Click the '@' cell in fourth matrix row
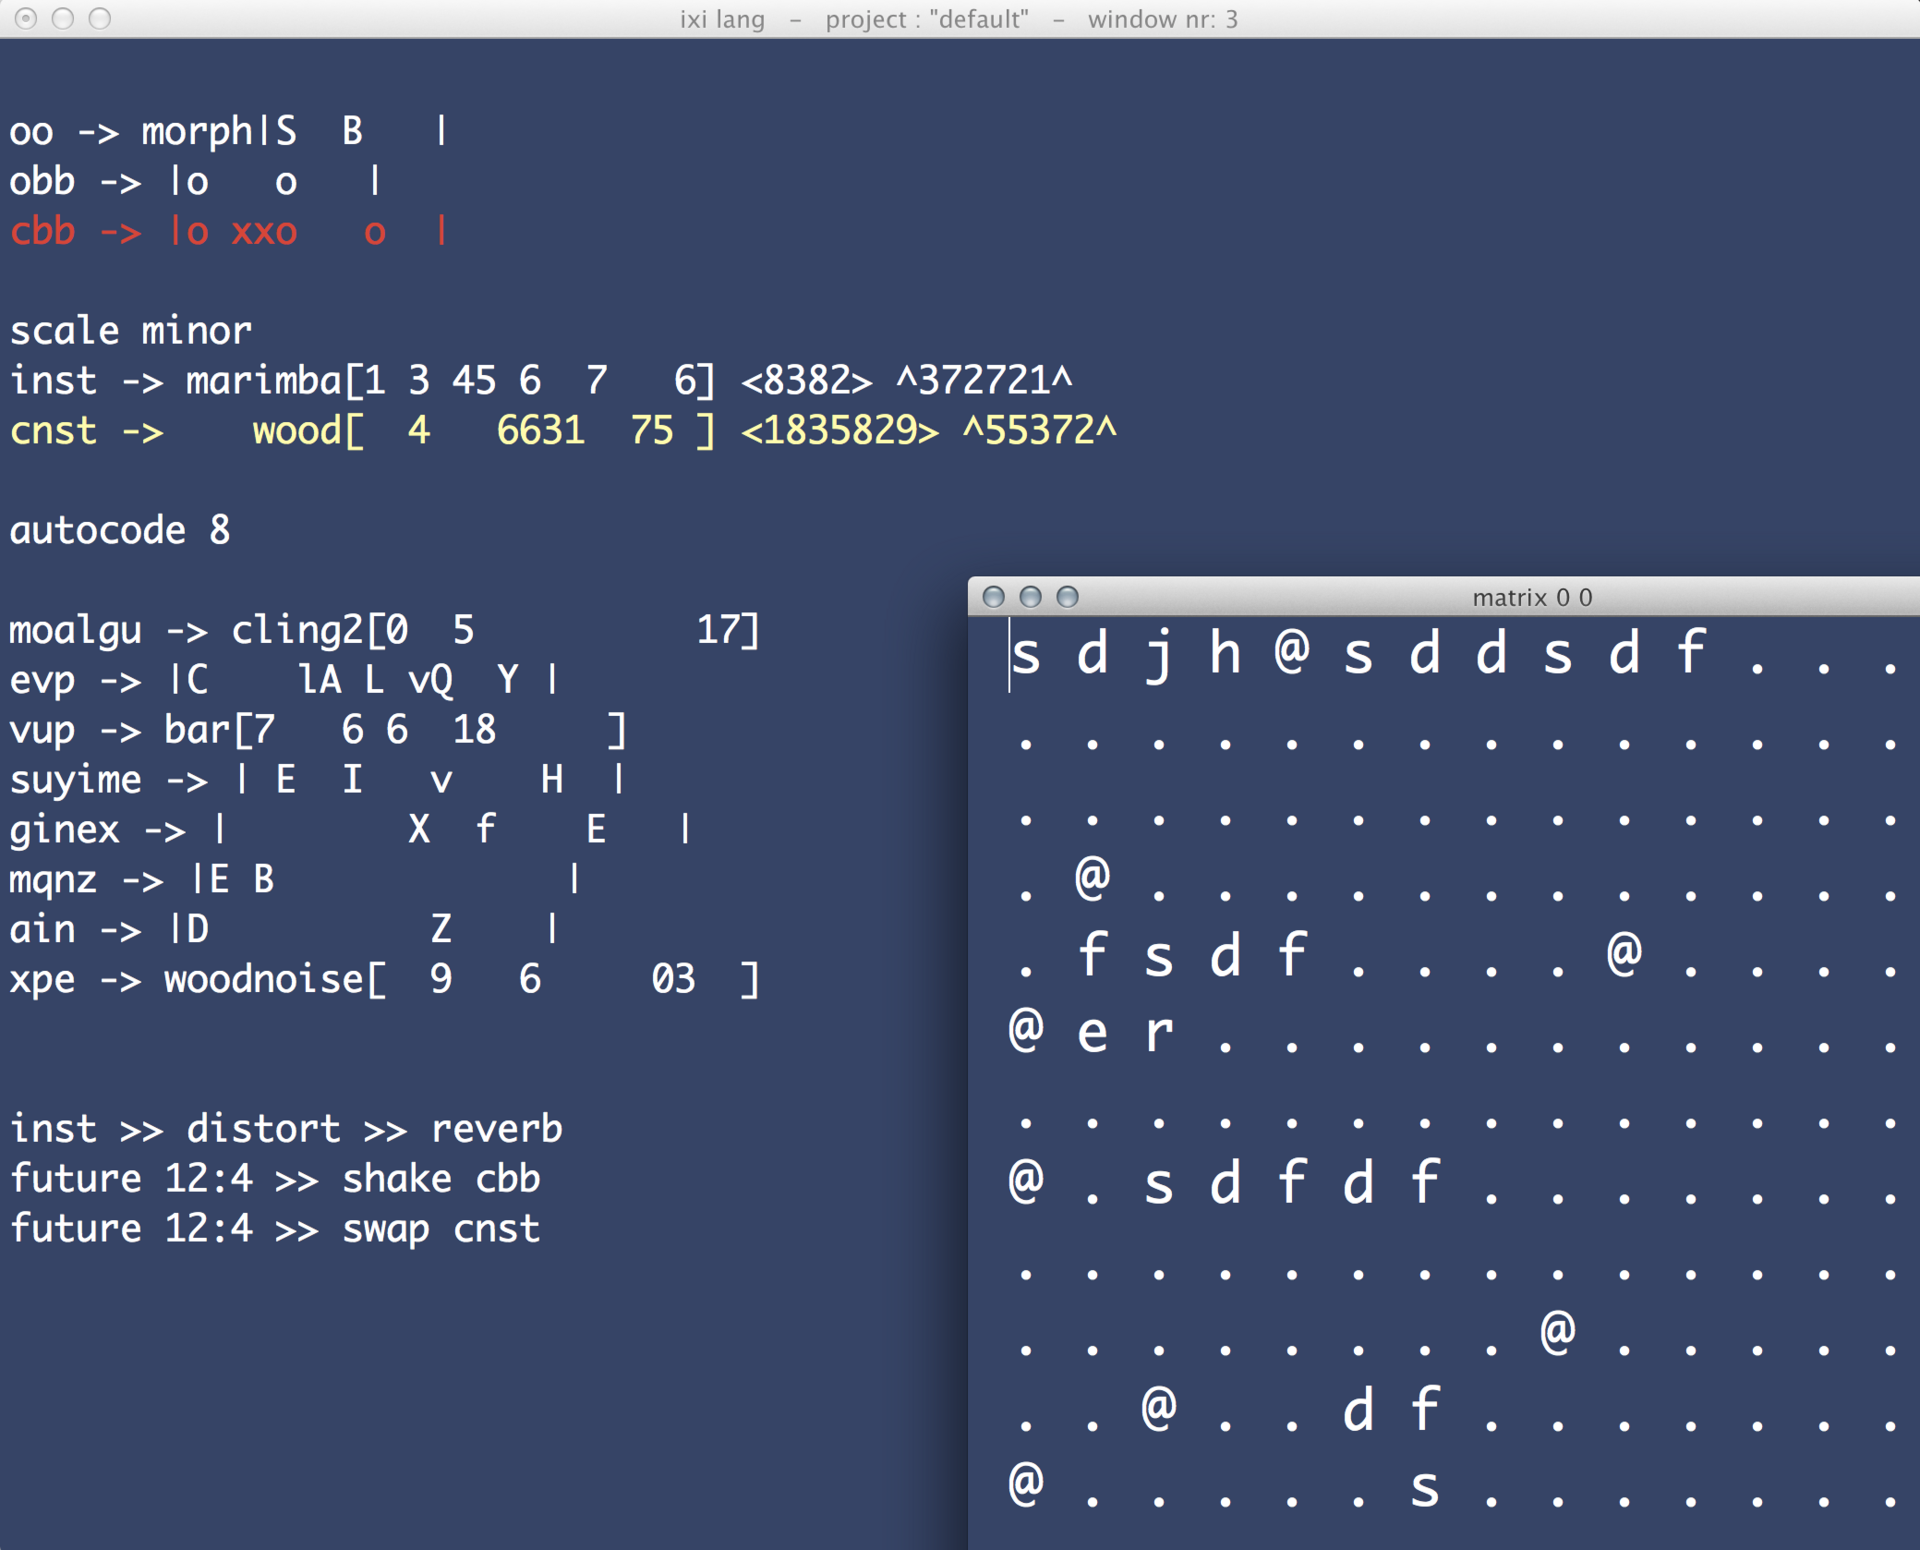 click(1092, 877)
